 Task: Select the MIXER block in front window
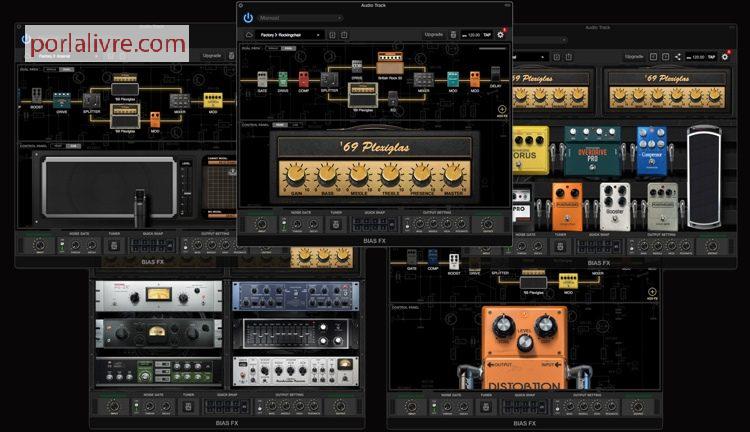tap(424, 79)
